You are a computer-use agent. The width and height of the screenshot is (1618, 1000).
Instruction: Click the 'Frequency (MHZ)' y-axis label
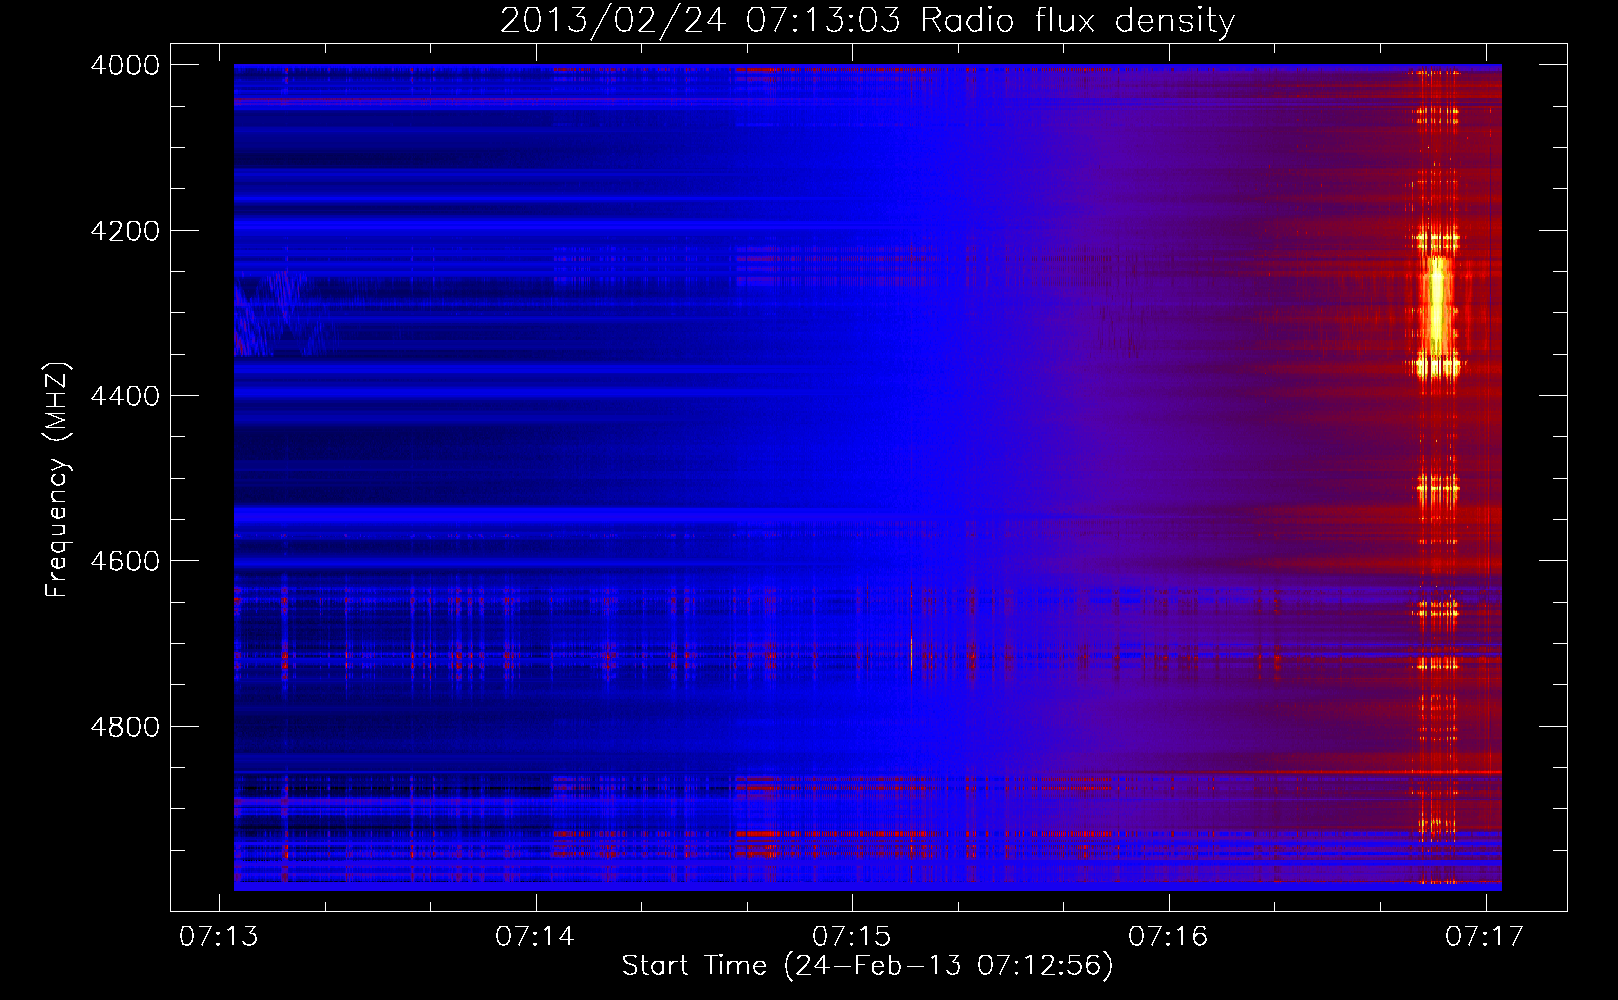pos(57,480)
